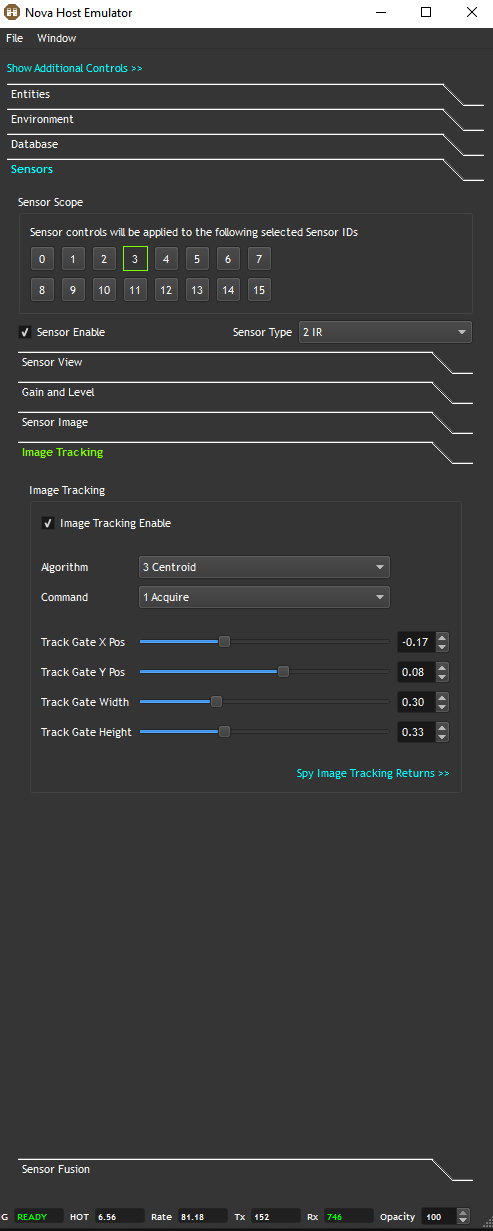Screen dimensions: 493x1231
Task: Select Sensor ID 0 button
Action: coord(42,259)
